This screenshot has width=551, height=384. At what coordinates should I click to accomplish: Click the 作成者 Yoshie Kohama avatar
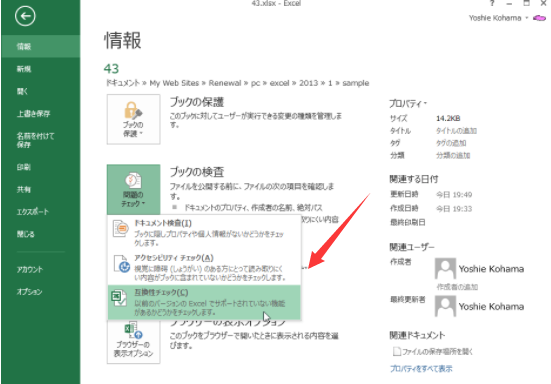pos(445,268)
